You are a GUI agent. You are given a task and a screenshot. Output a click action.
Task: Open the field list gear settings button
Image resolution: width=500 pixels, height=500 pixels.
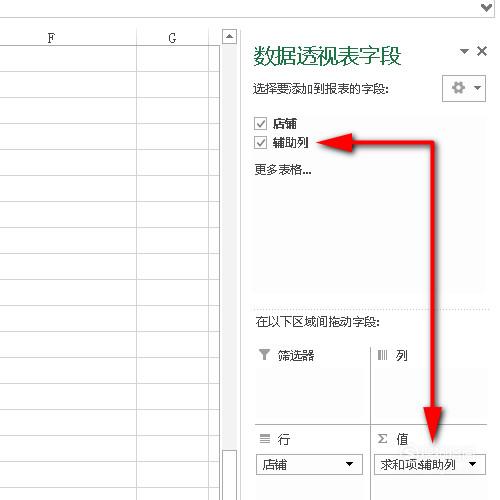click(464, 88)
